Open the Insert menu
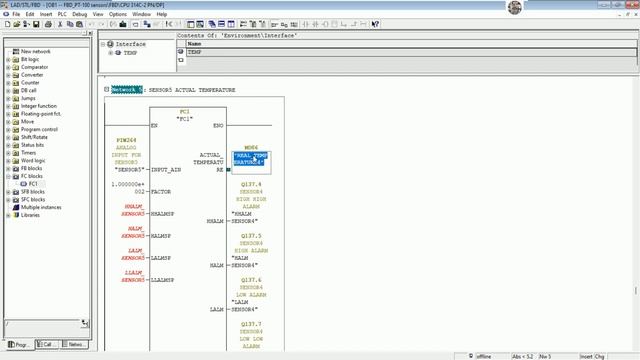 coord(46,14)
